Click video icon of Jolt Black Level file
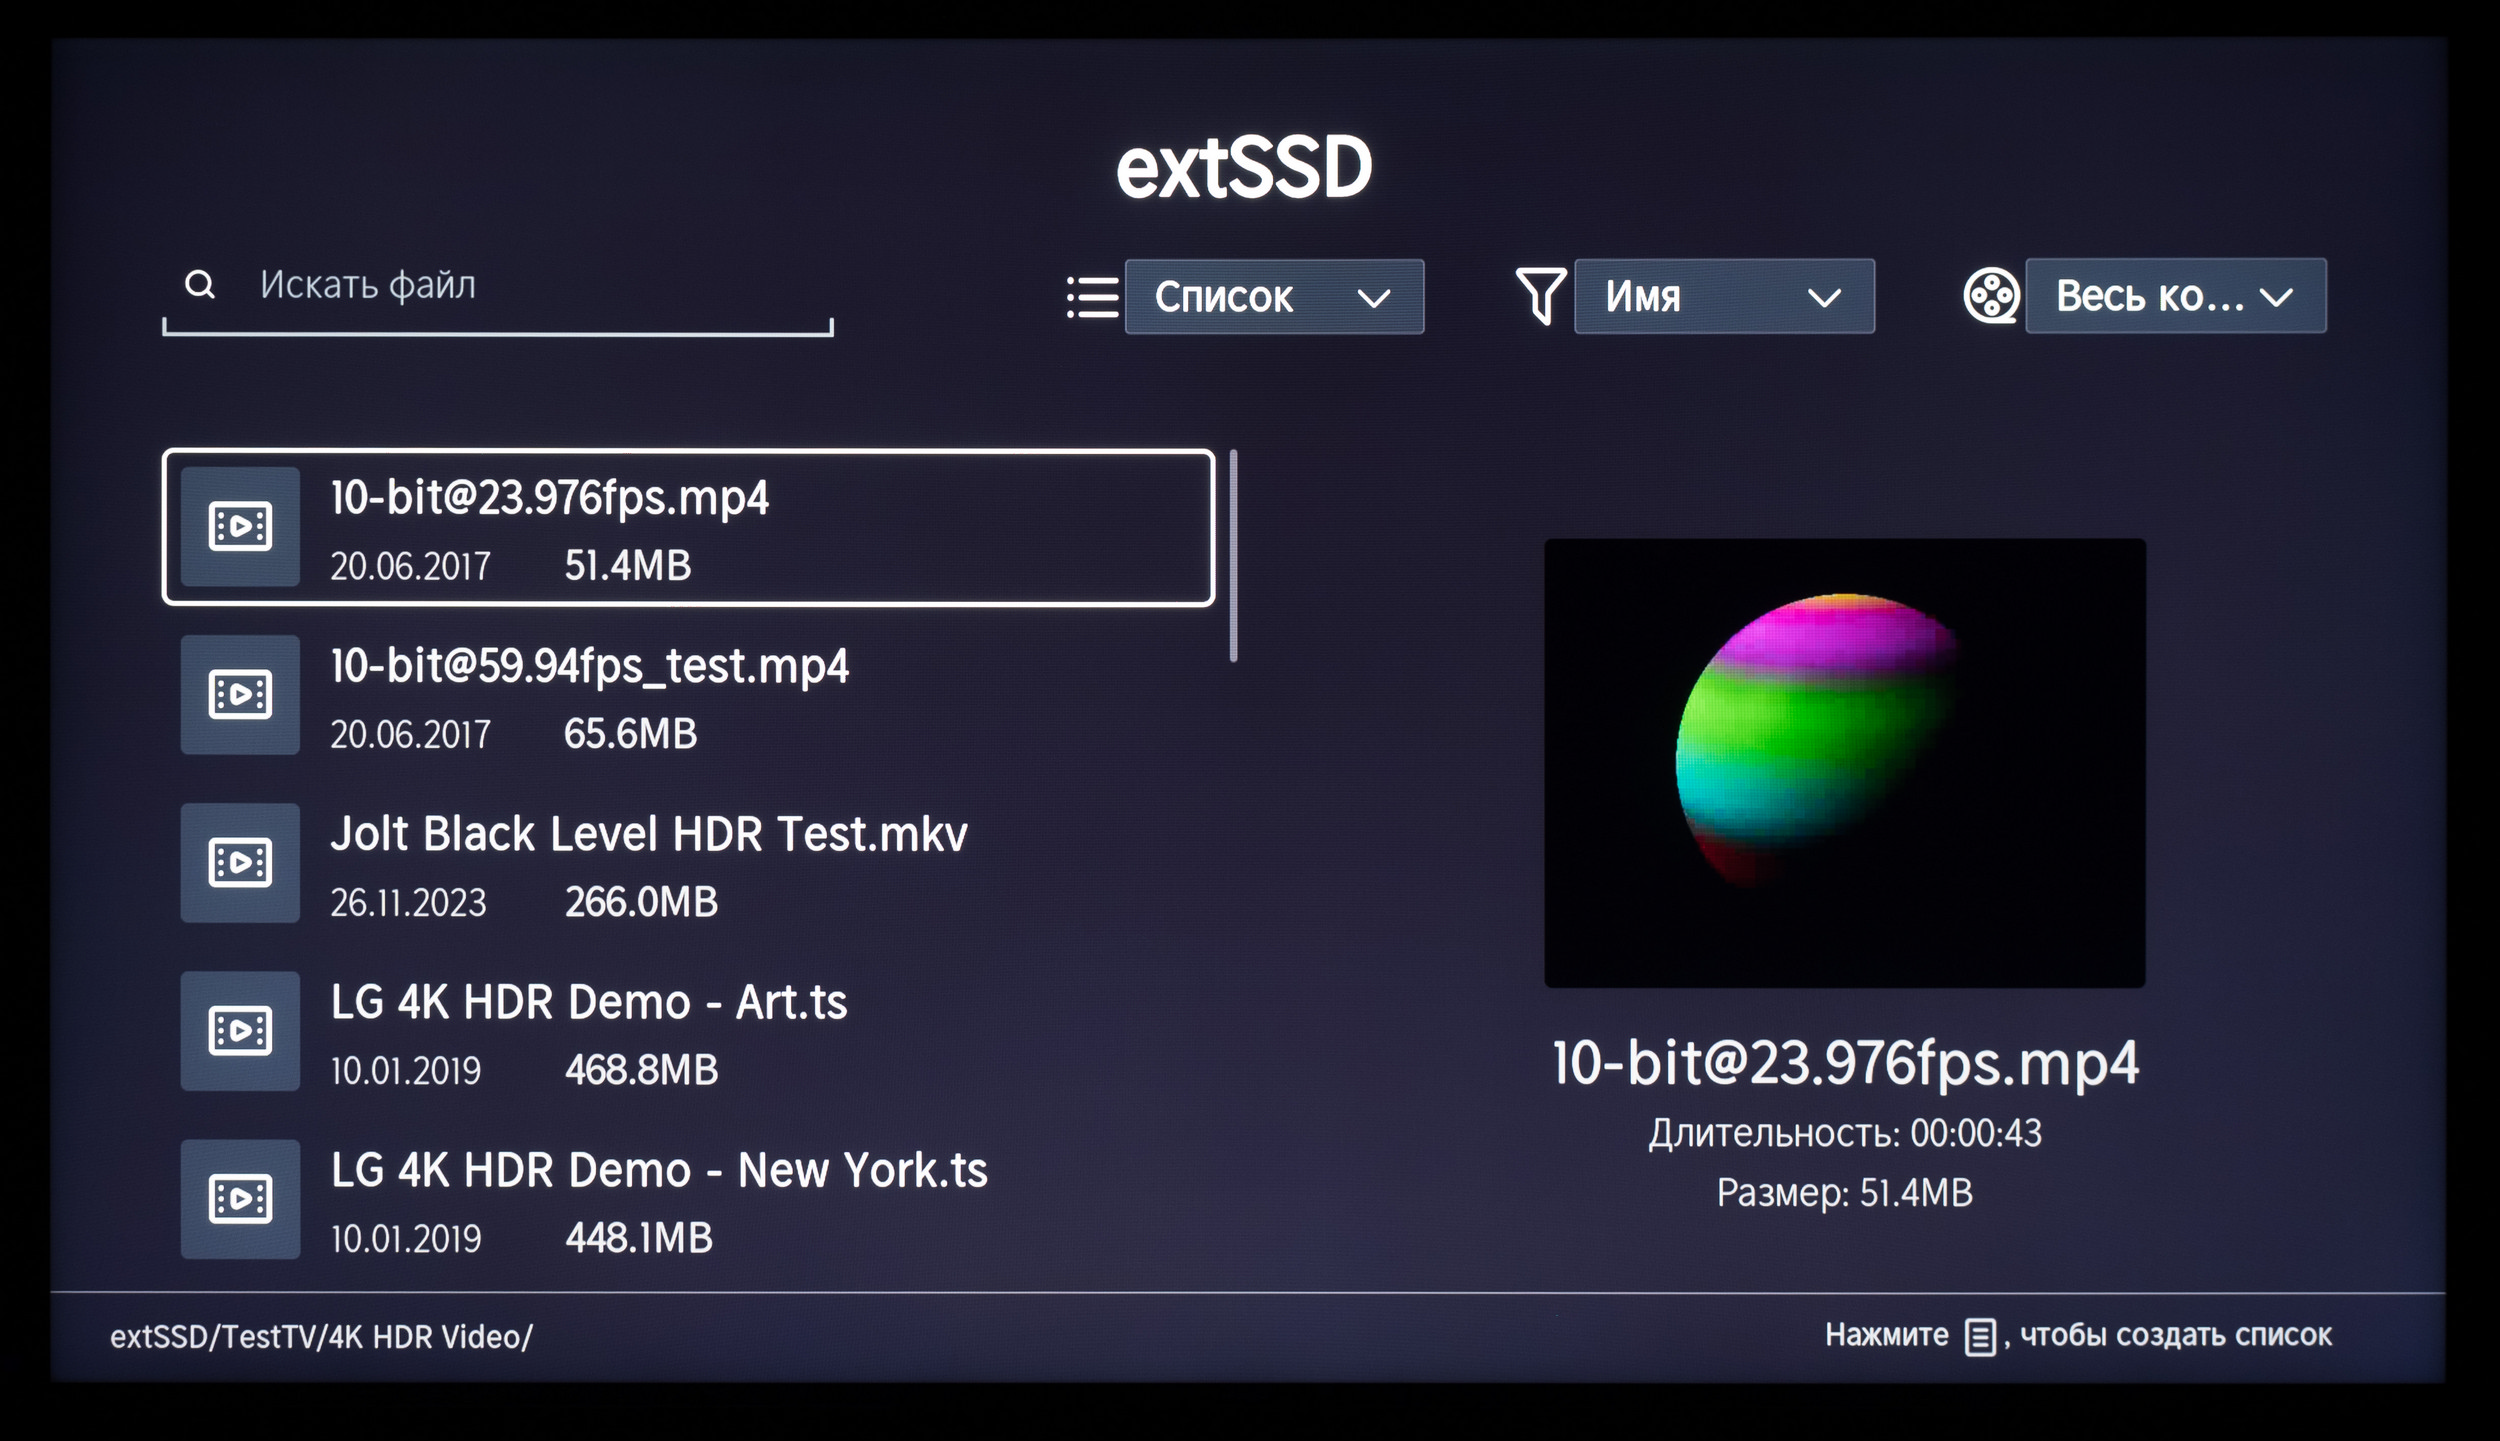 pos(240,862)
